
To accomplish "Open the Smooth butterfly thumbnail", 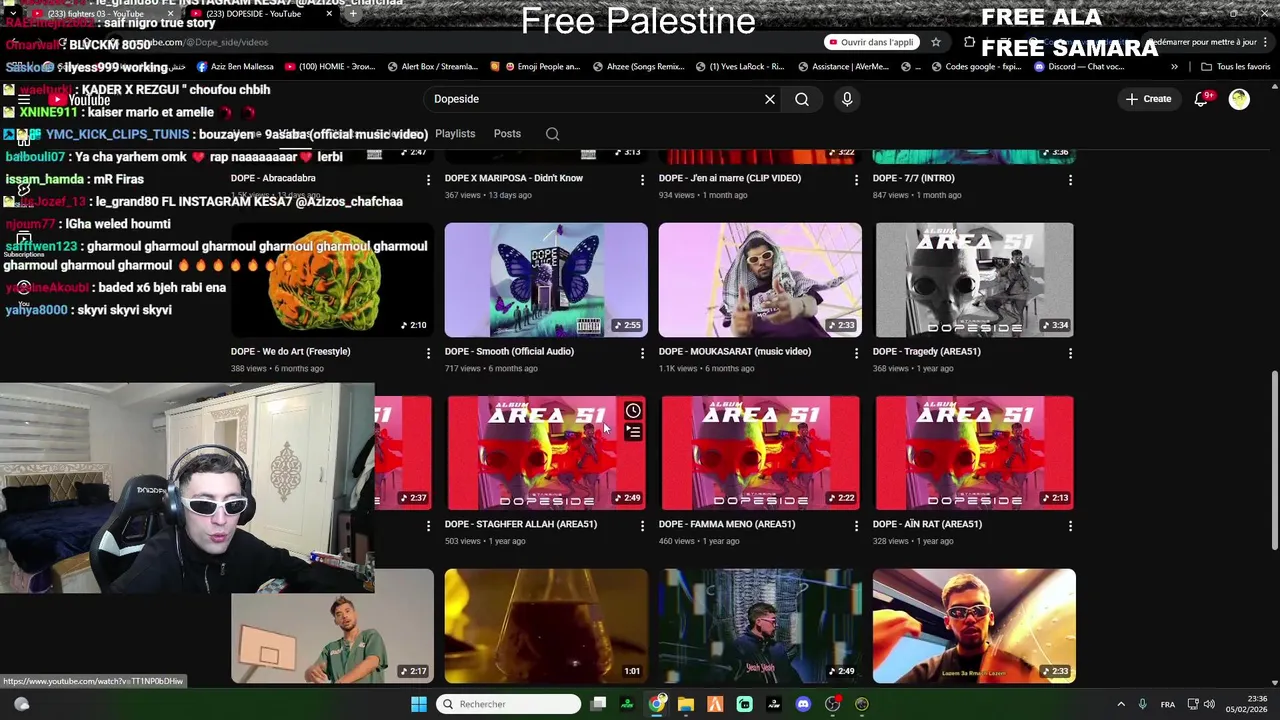I will (546, 280).
